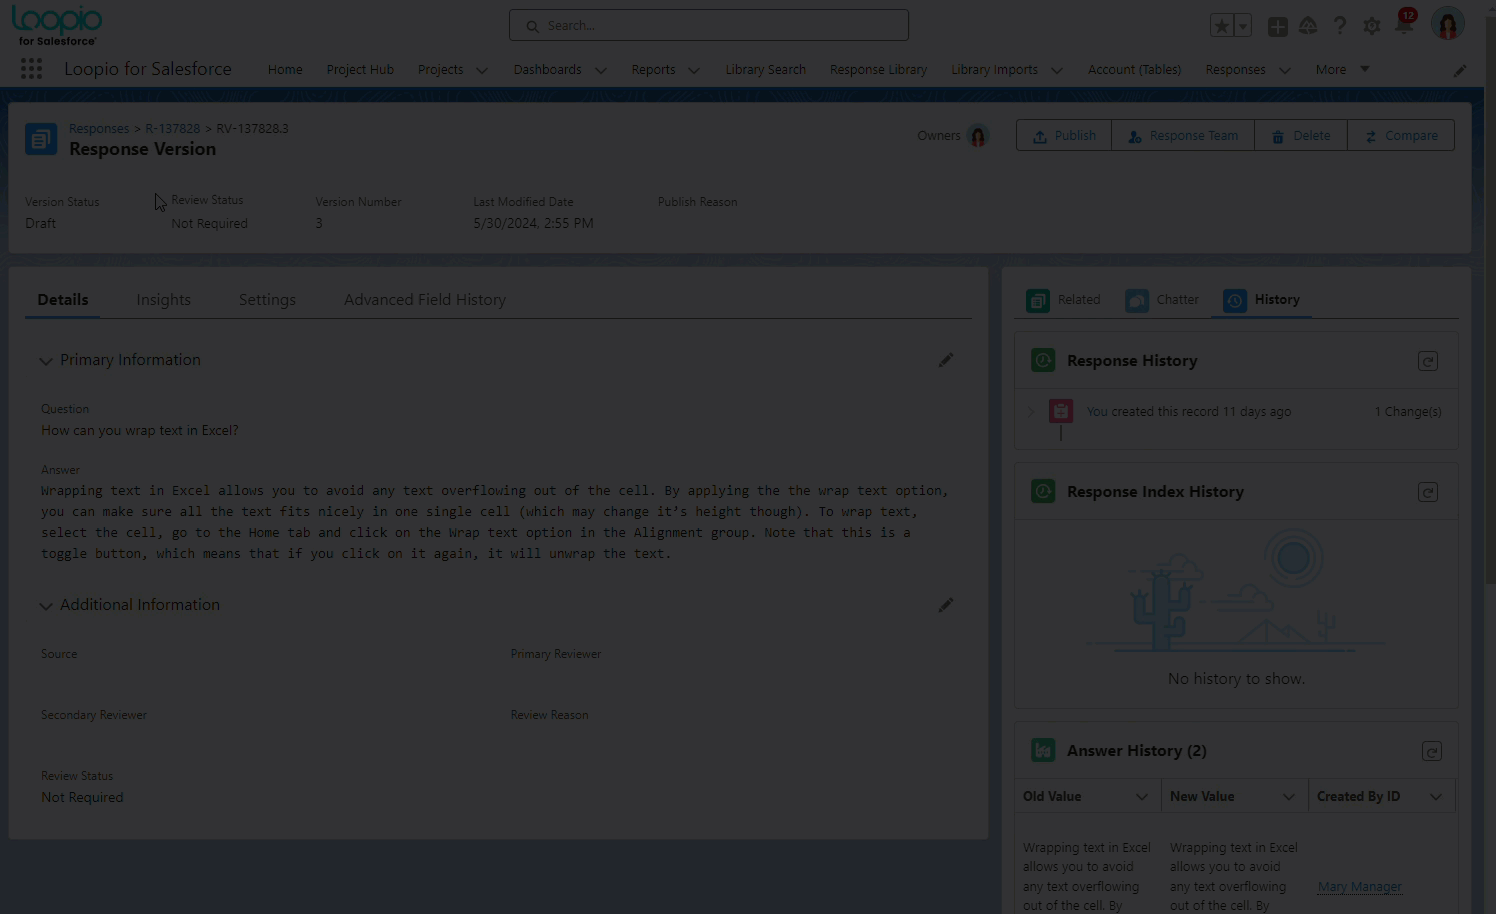Image resolution: width=1496 pixels, height=914 pixels.
Task: Click the Answer History header icon
Action: (x=1043, y=750)
